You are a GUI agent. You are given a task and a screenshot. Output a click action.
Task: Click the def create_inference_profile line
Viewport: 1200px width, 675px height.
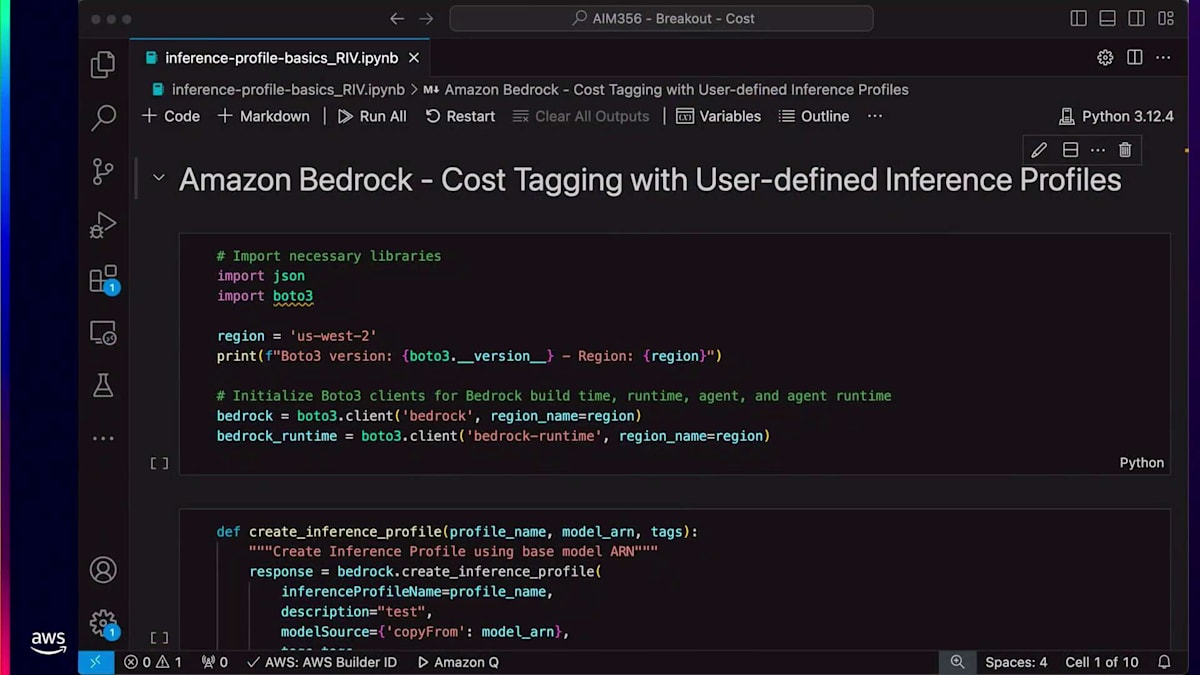coord(457,532)
